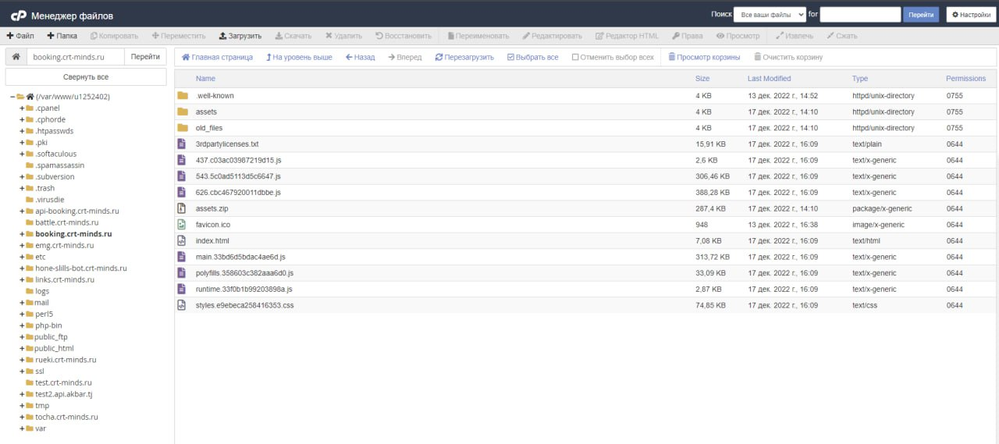Click Извлечь extract toolbar button

[x=794, y=36]
